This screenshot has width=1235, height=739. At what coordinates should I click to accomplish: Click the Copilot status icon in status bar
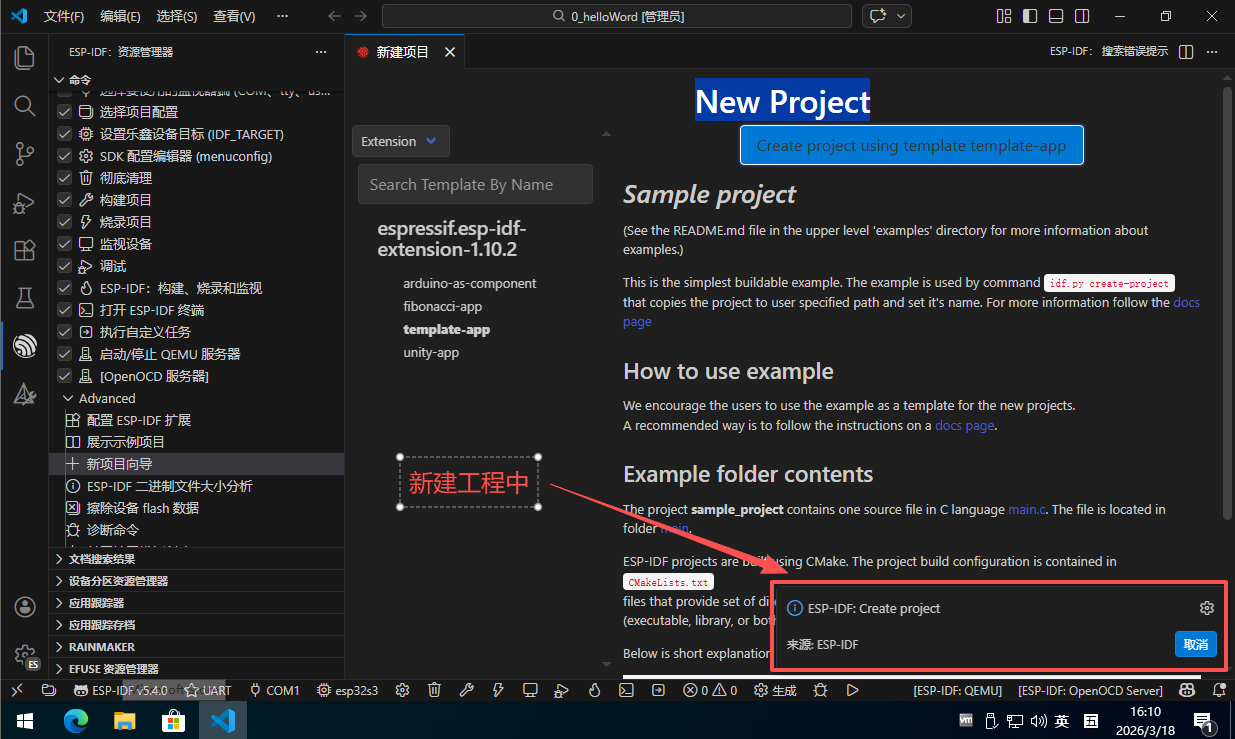click(1187, 690)
